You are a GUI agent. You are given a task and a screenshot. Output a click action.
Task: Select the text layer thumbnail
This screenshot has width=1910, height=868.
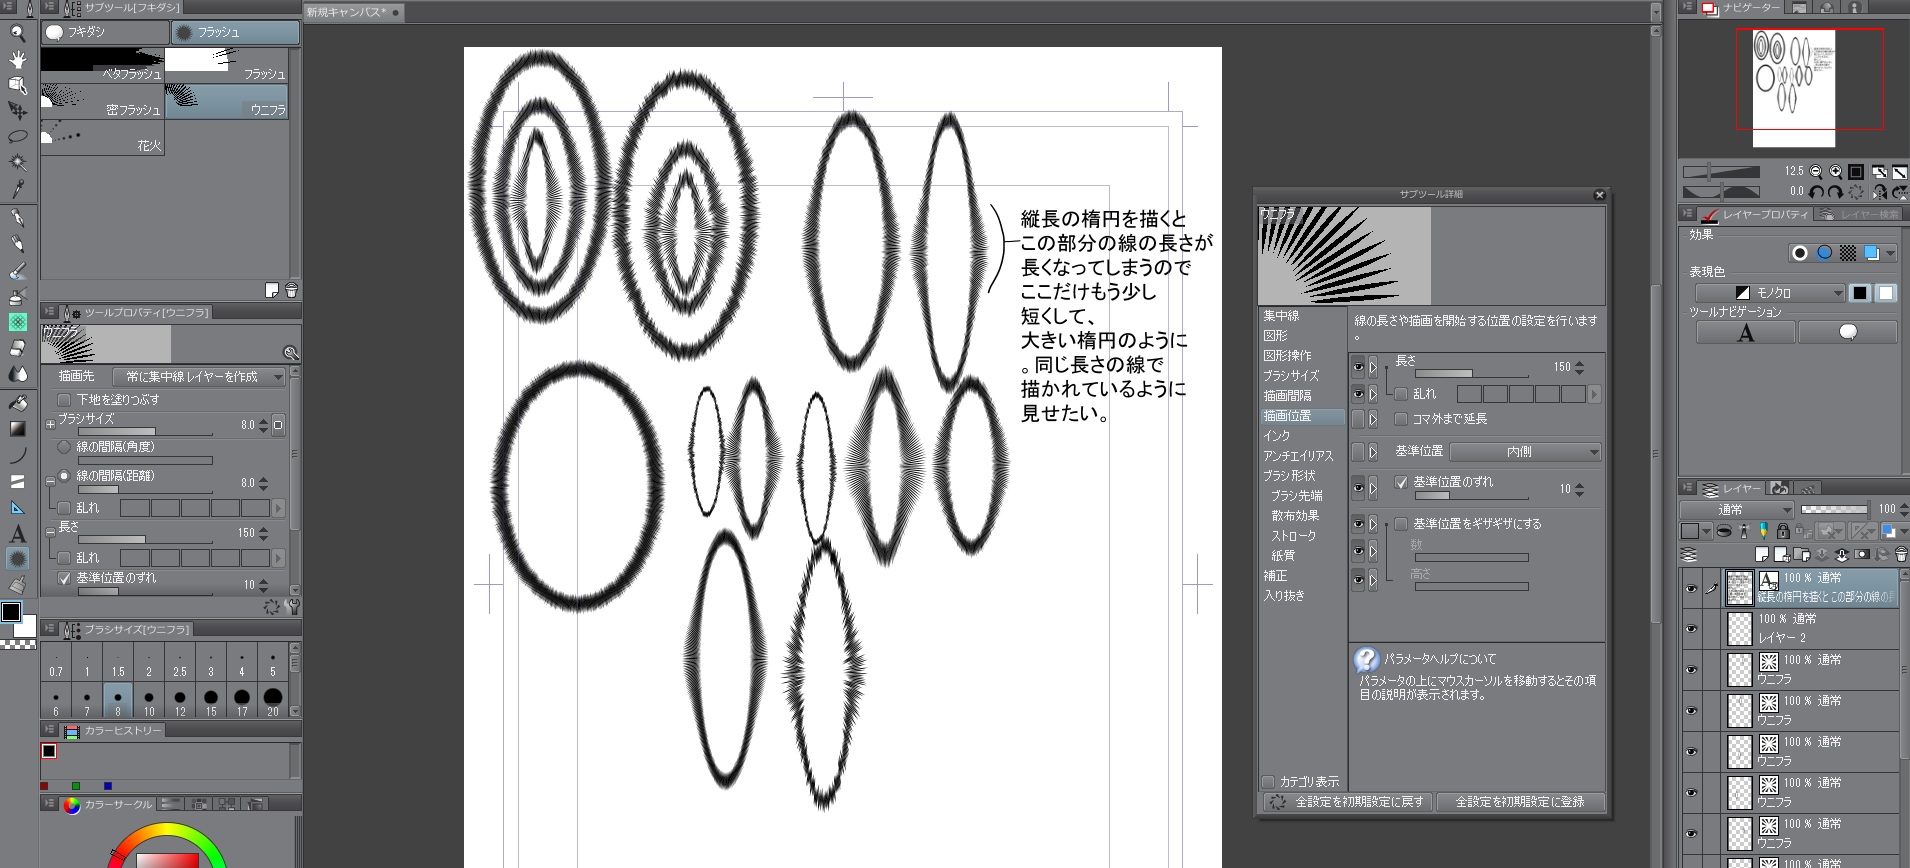click(1740, 588)
